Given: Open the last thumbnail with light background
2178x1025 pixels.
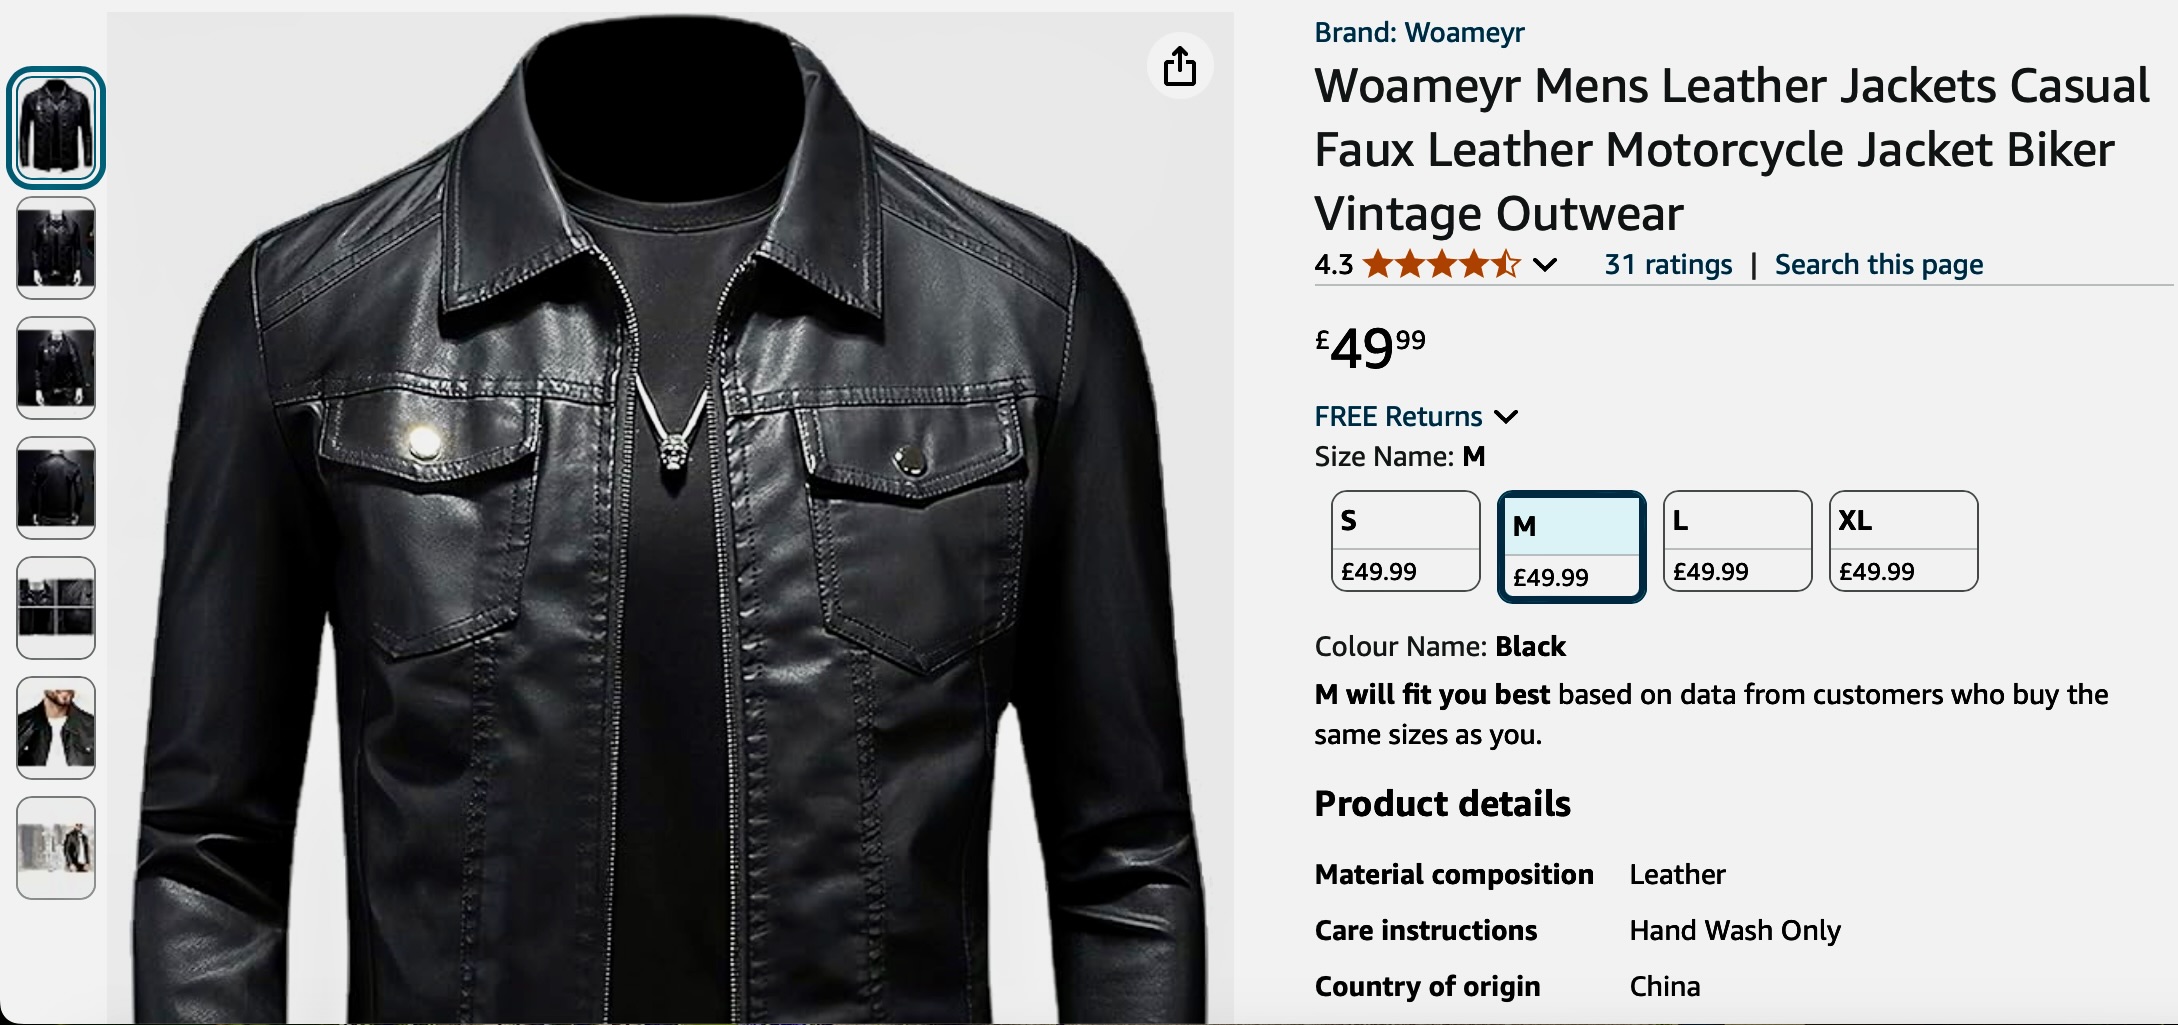Looking at the screenshot, I should [56, 848].
